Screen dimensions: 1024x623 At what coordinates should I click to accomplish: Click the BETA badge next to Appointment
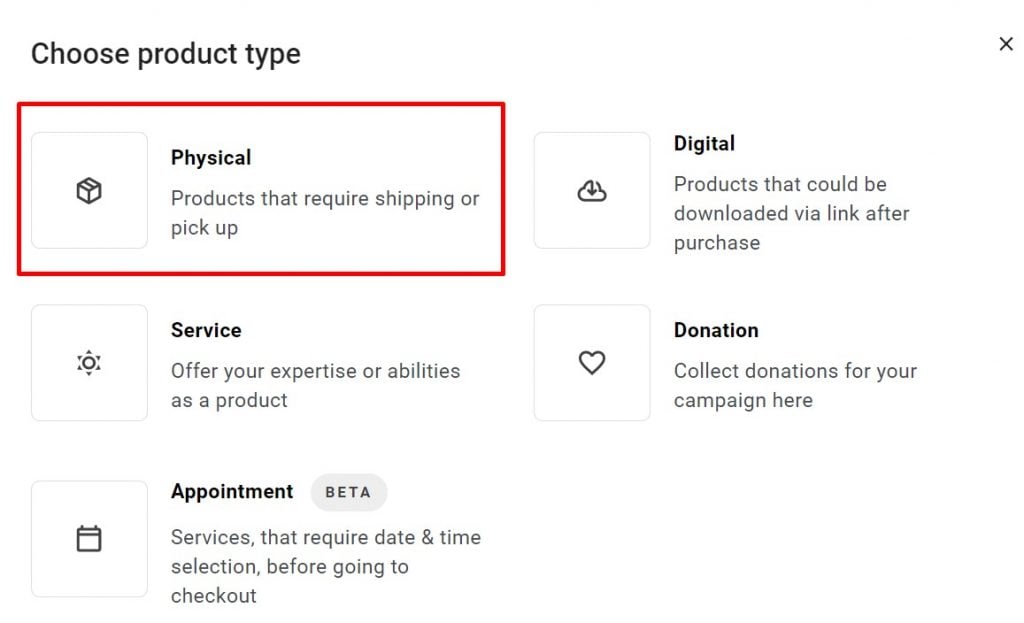(348, 492)
